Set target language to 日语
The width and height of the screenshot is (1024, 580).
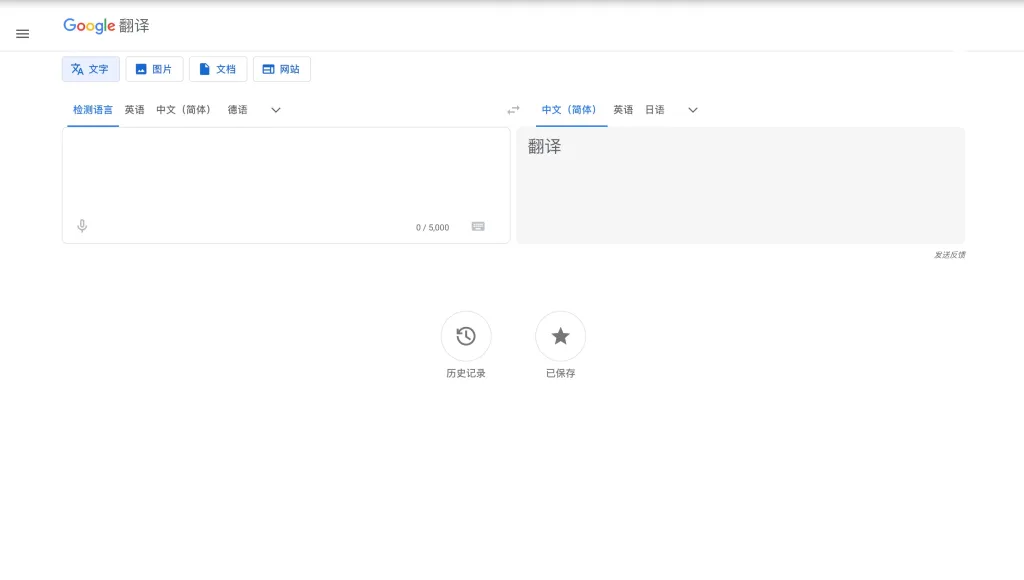654,110
